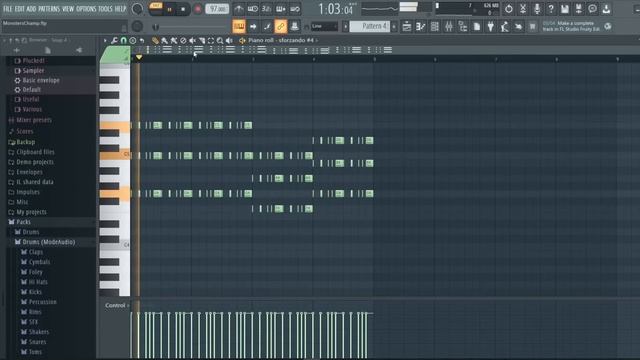Toggle the metronome

pos(239,9)
